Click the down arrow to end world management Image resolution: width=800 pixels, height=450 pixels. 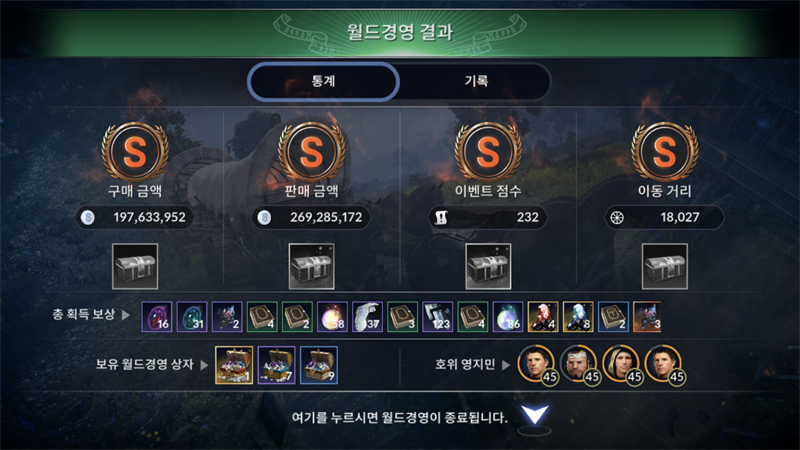pyautogui.click(x=535, y=415)
